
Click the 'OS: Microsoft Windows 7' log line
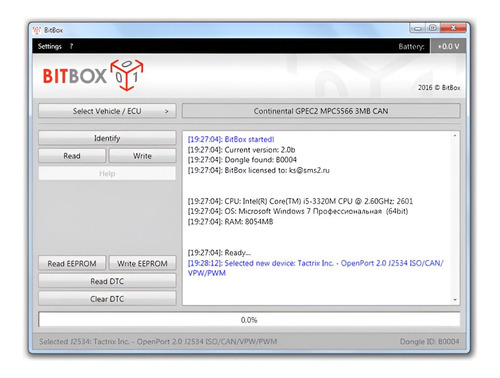[298, 211]
